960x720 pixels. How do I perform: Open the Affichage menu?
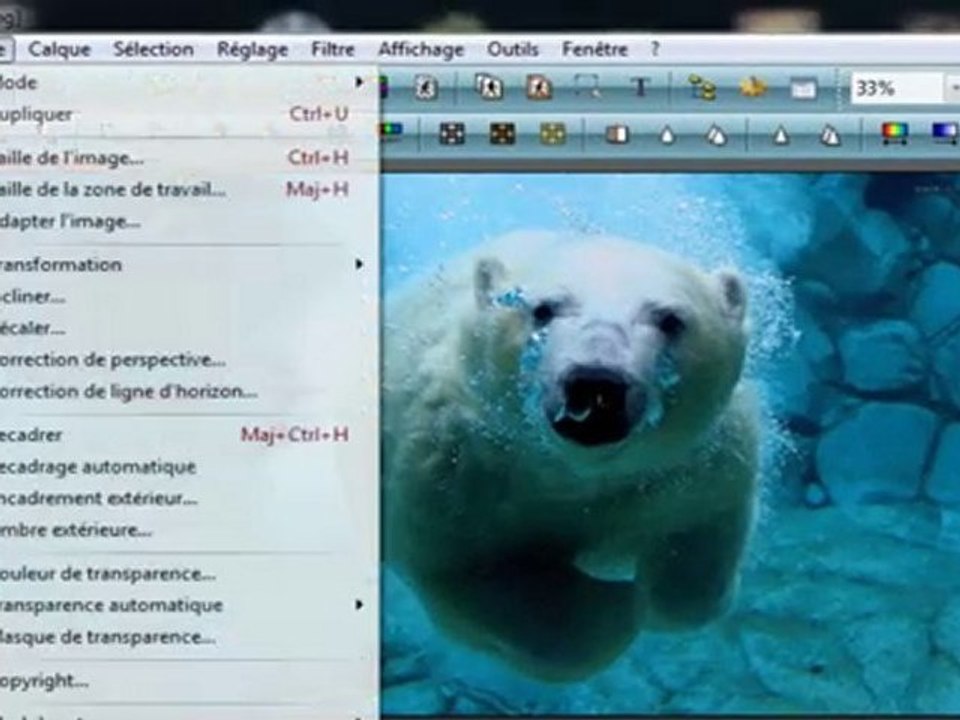coord(421,49)
